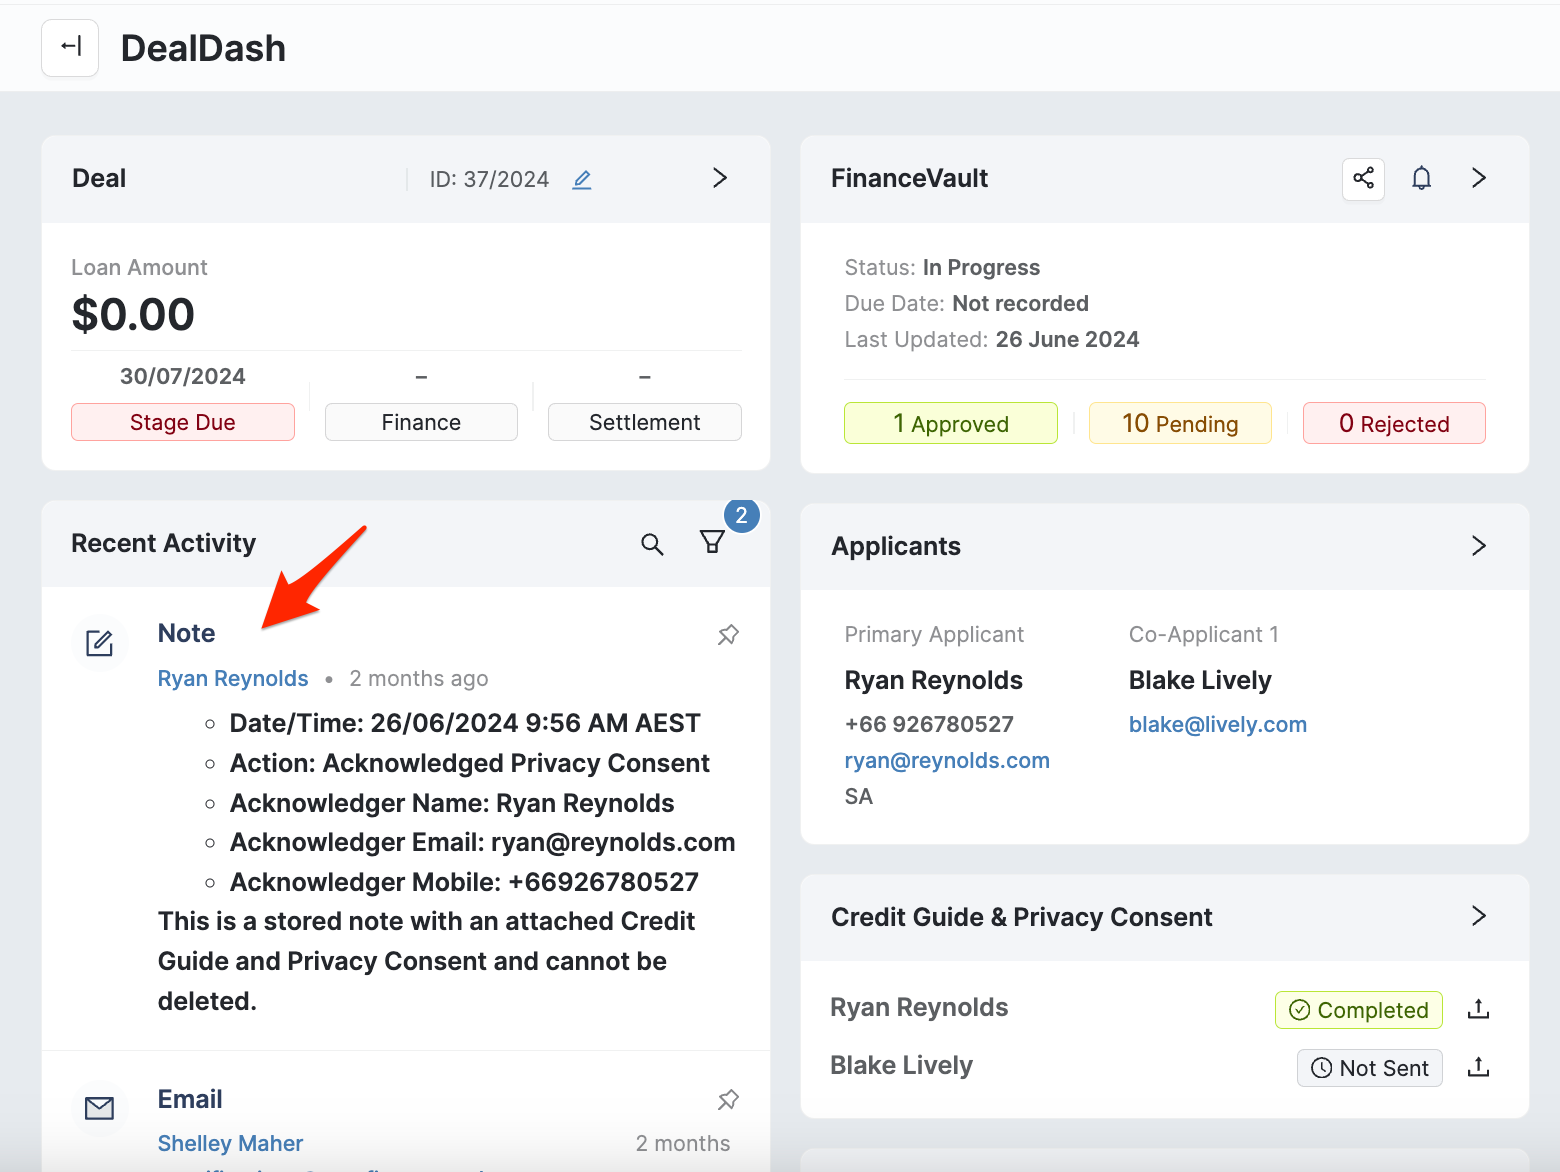The image size is (1560, 1172).
Task: Select the Finance stage tab
Action: pos(421,422)
